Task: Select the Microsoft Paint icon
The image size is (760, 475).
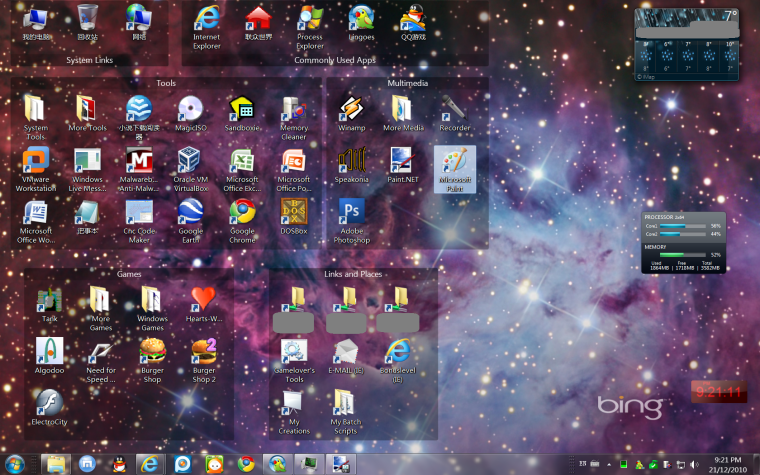Action: coord(455,161)
